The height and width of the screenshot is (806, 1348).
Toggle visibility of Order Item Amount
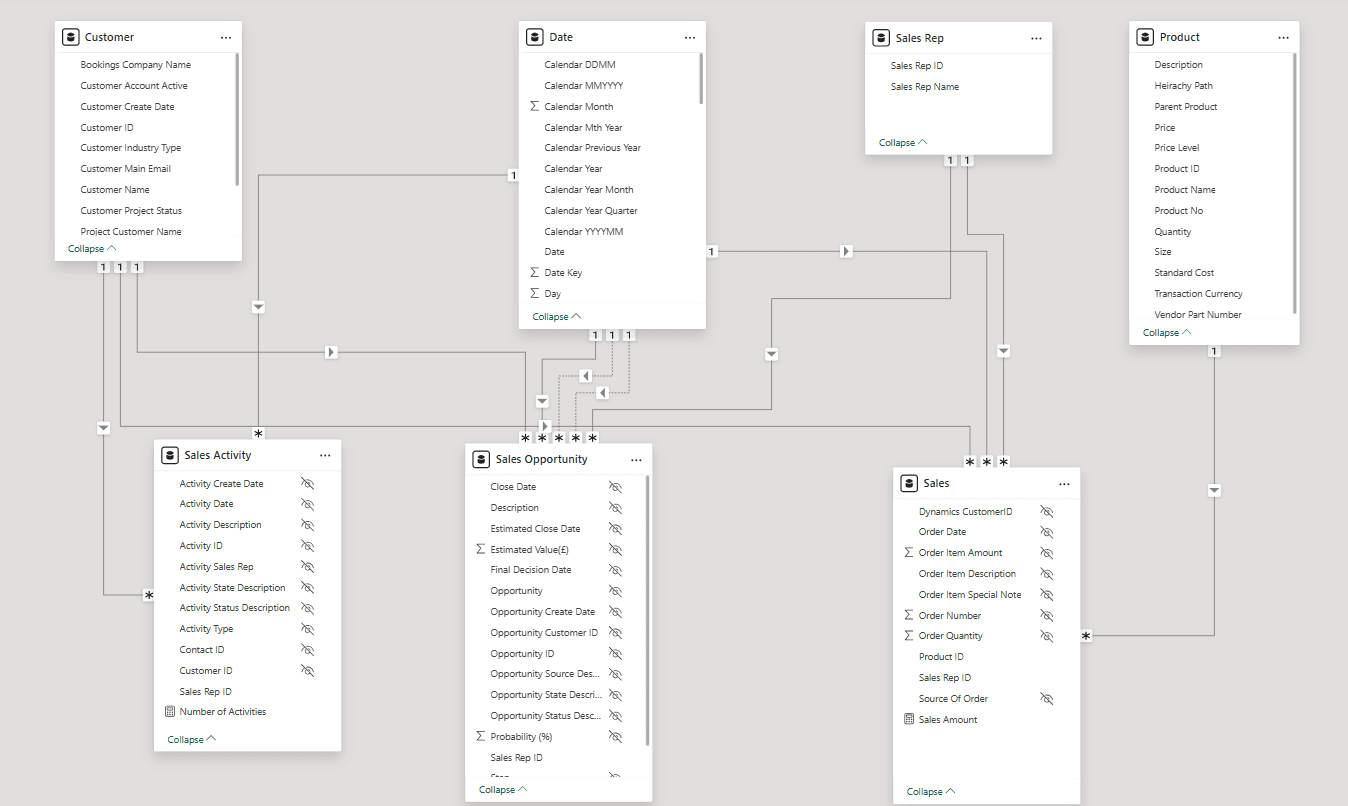click(x=1046, y=552)
